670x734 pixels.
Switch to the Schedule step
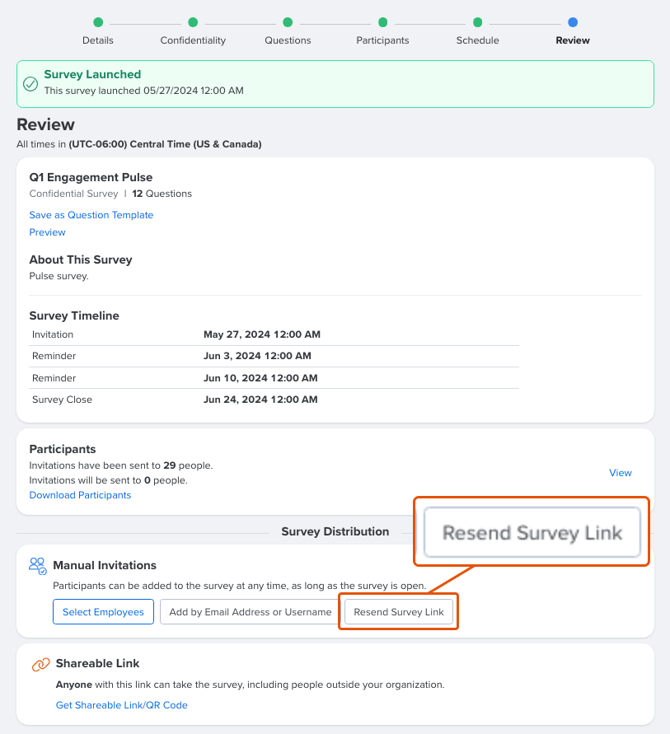pyautogui.click(x=478, y=22)
